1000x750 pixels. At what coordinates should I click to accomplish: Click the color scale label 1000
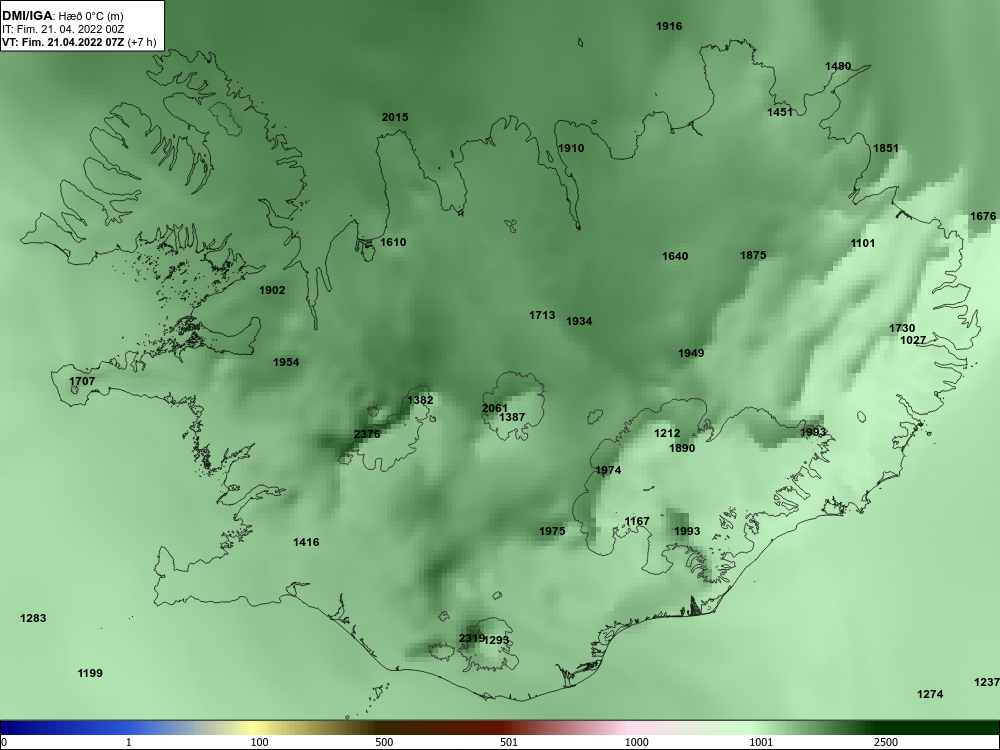tap(636, 742)
